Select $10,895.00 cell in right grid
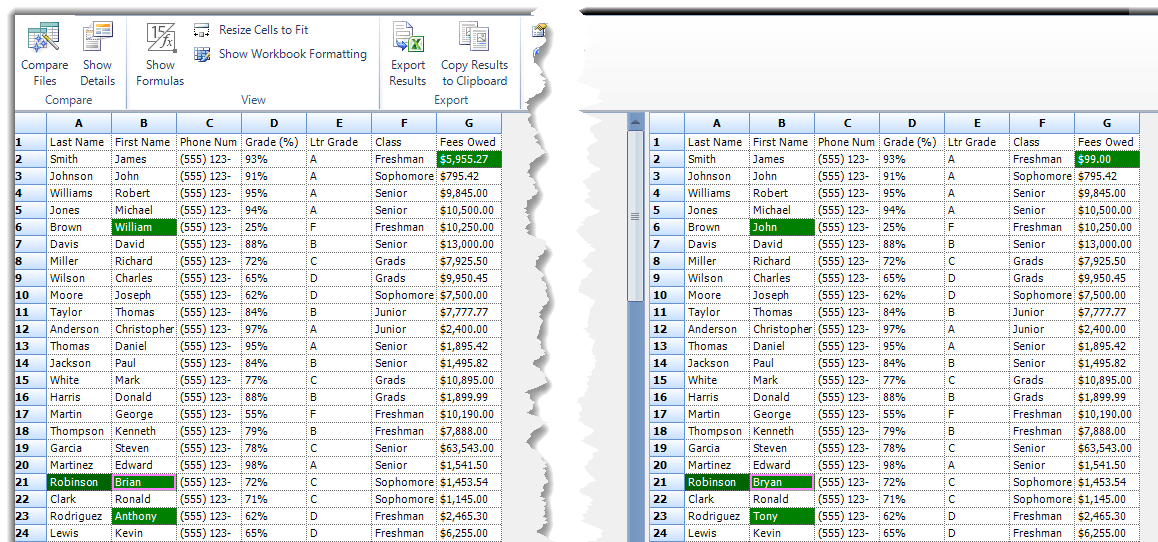 (x=1107, y=380)
